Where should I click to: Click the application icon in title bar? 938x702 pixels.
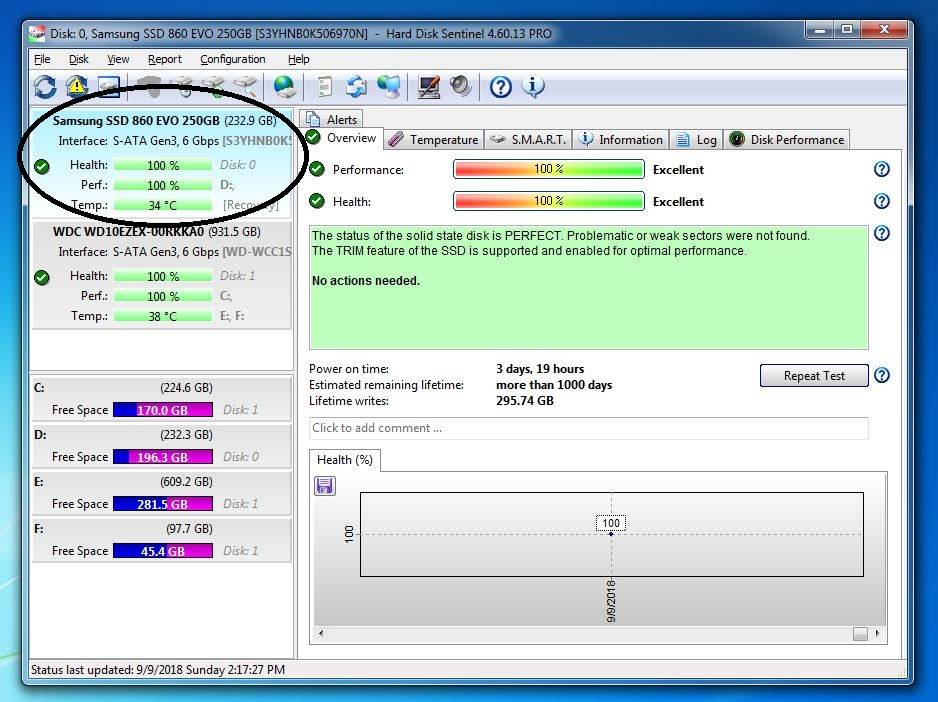click(x=37, y=34)
